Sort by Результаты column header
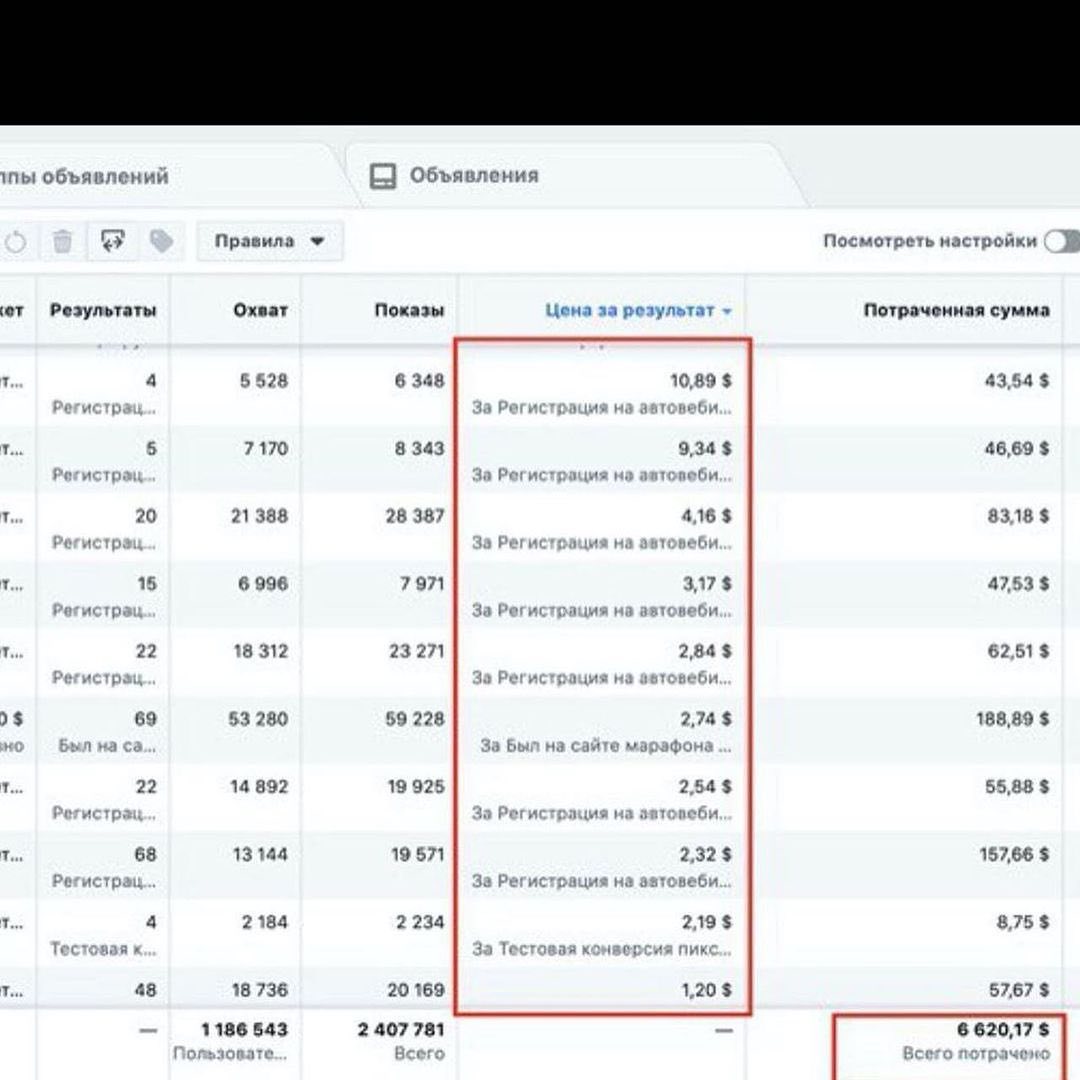Viewport: 1080px width, 1080px height. point(103,310)
